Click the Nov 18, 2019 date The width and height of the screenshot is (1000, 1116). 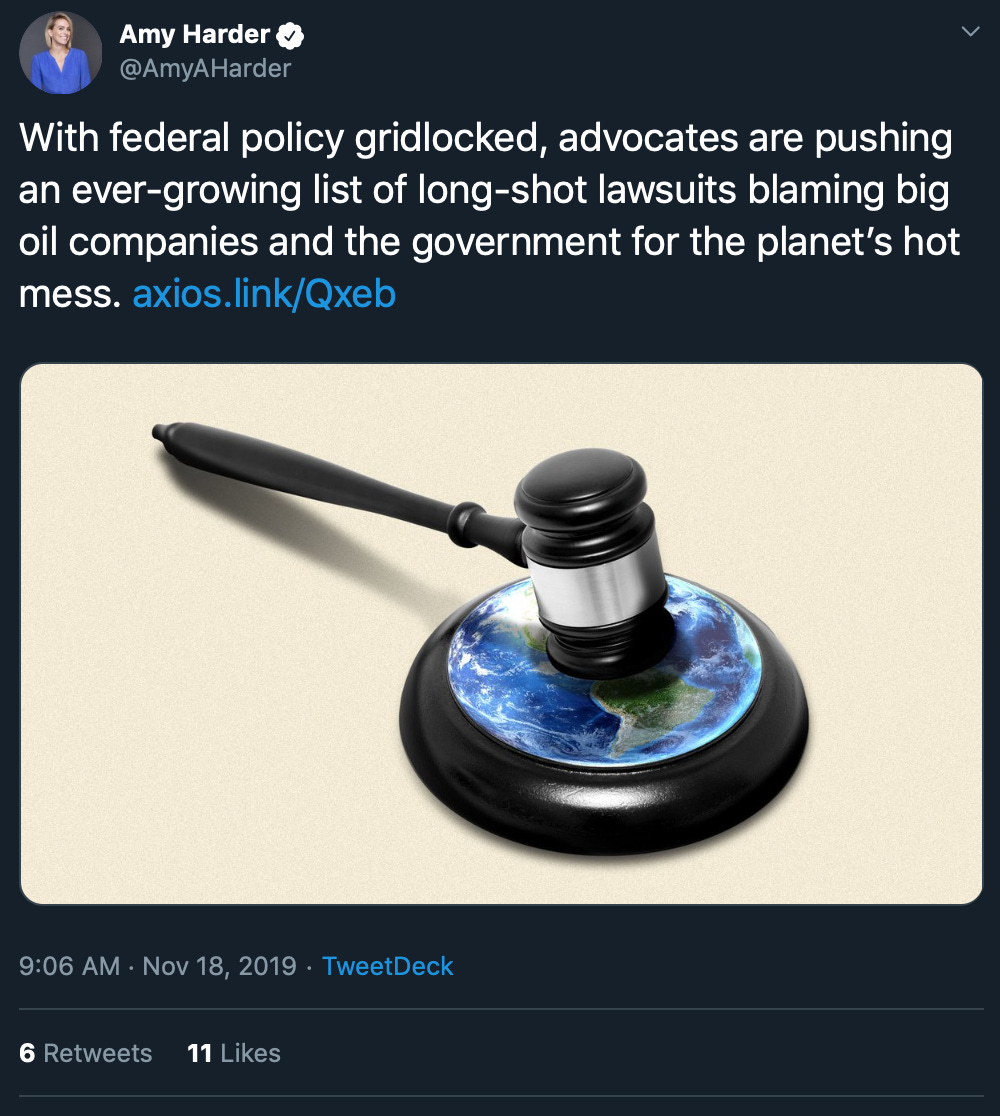click(x=219, y=966)
